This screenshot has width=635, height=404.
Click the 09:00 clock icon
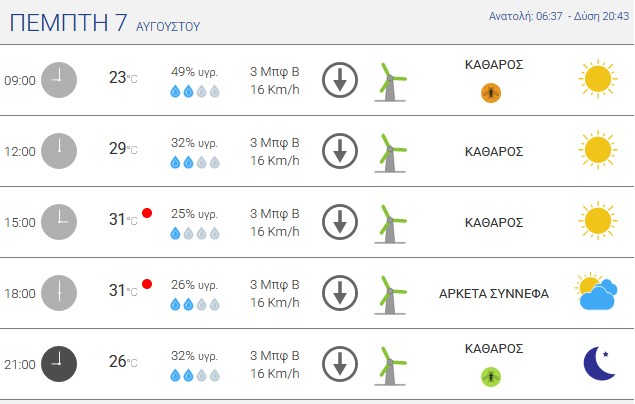[59, 80]
